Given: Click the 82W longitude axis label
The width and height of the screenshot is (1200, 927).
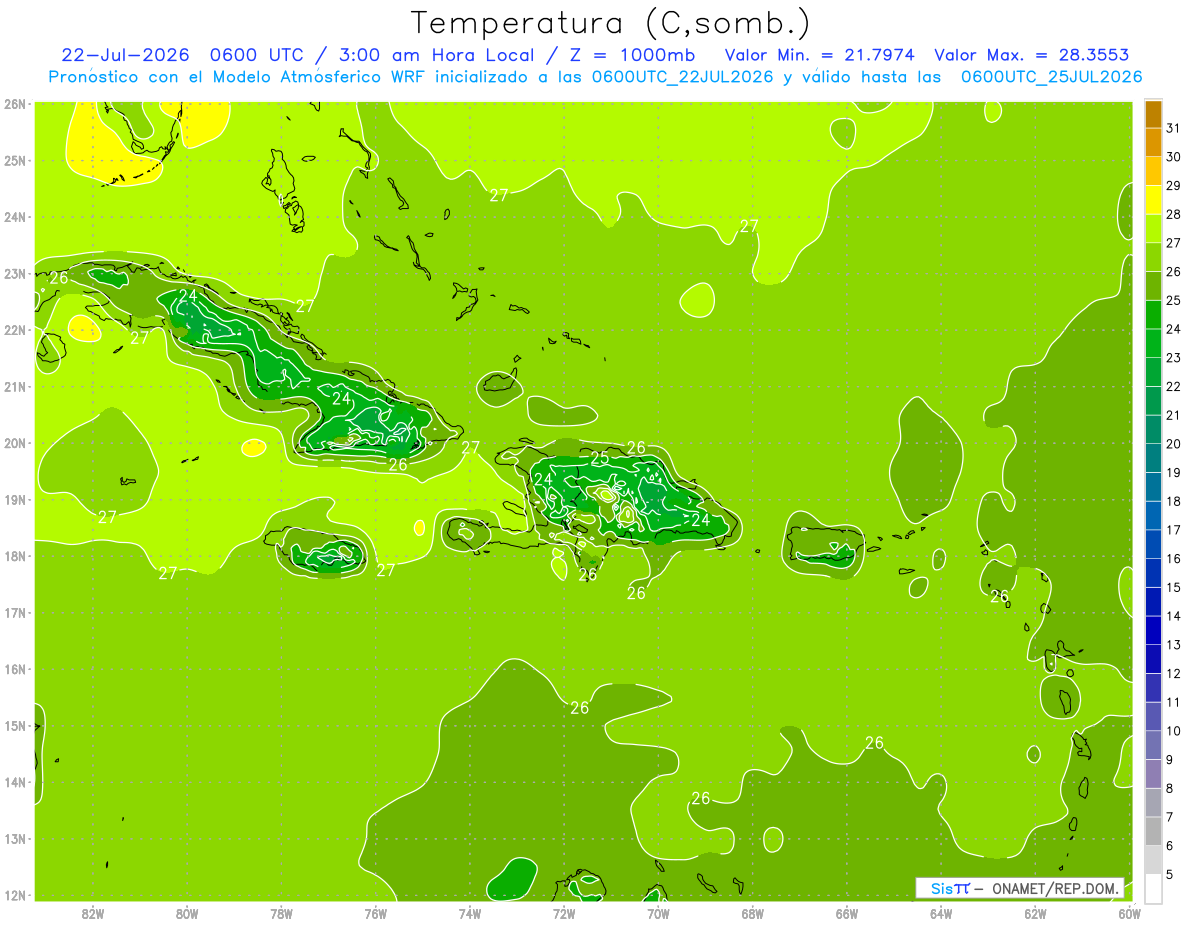Looking at the screenshot, I should click(92, 913).
